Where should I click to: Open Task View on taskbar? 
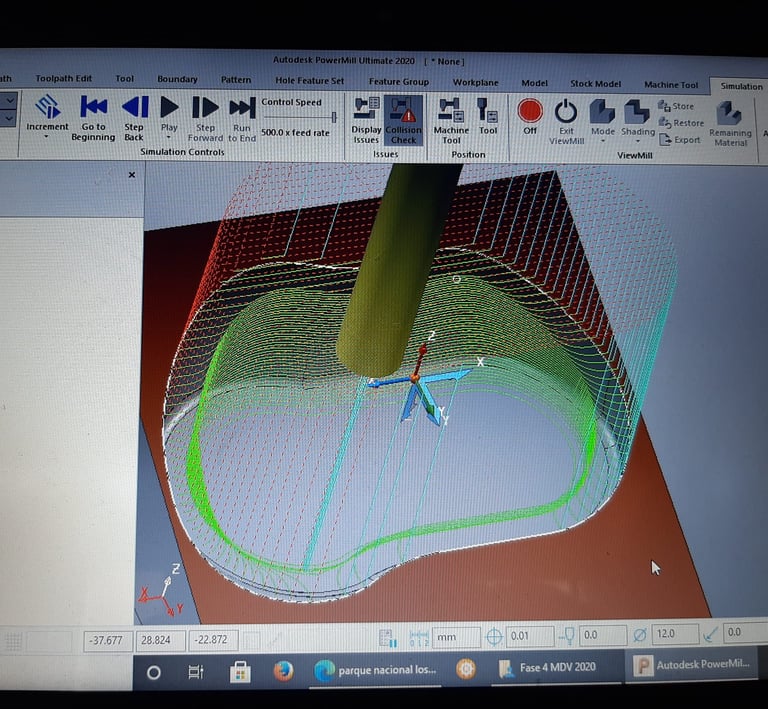[196, 672]
